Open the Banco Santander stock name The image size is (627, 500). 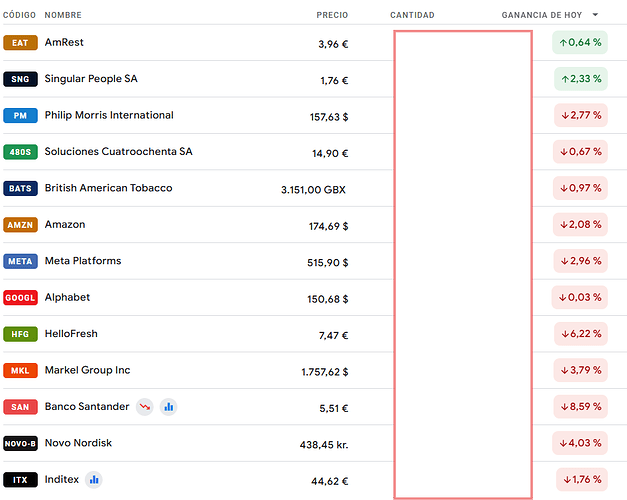(x=87, y=406)
